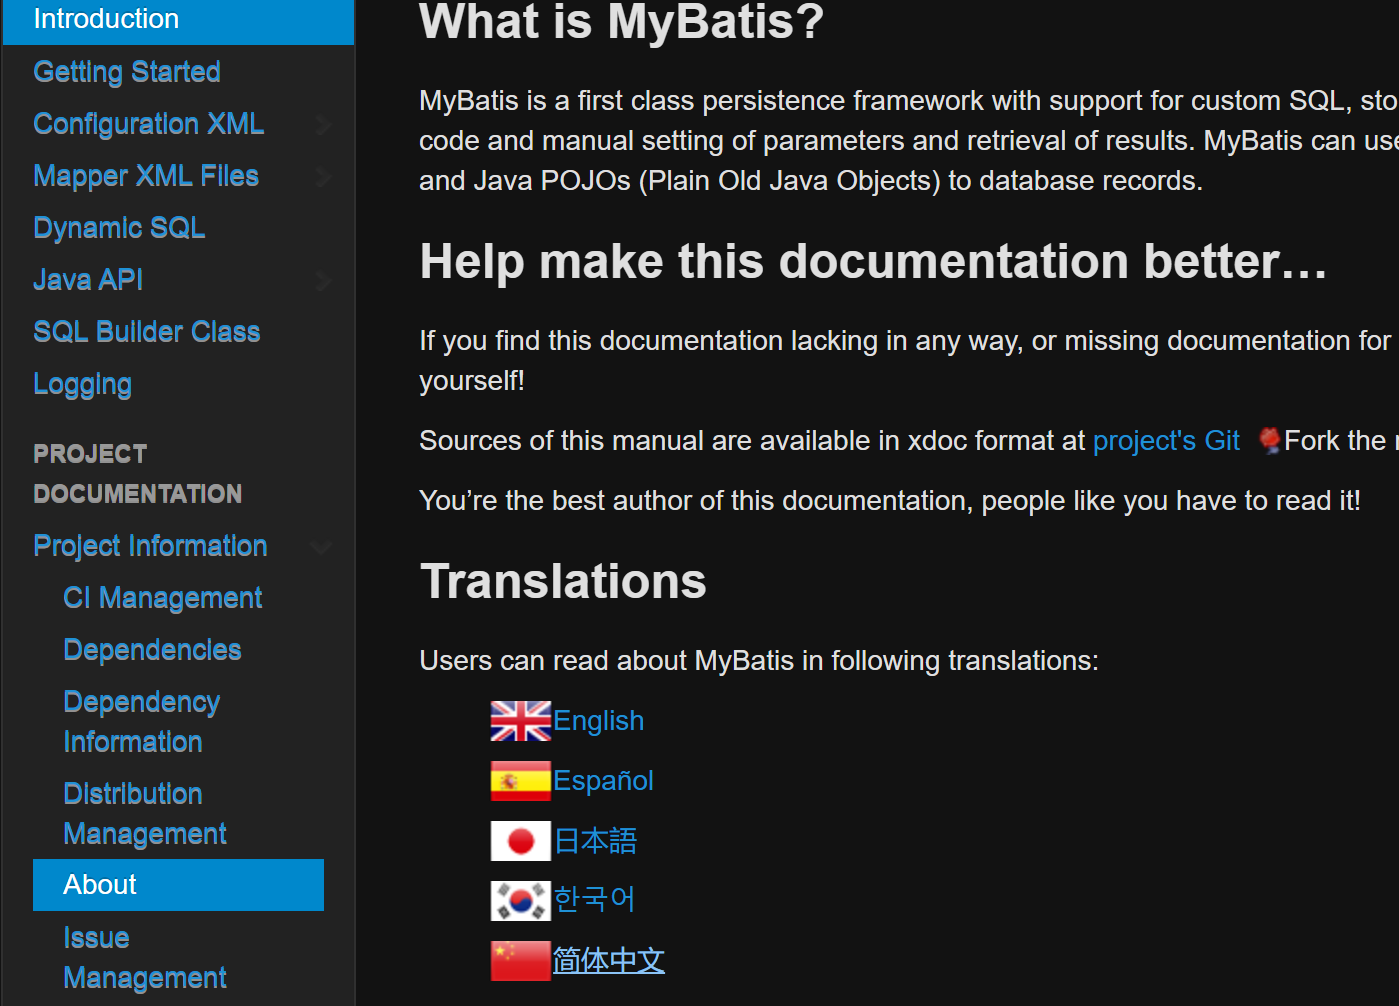Open the Java API page
This screenshot has height=1006, width=1399.
pos(88,280)
